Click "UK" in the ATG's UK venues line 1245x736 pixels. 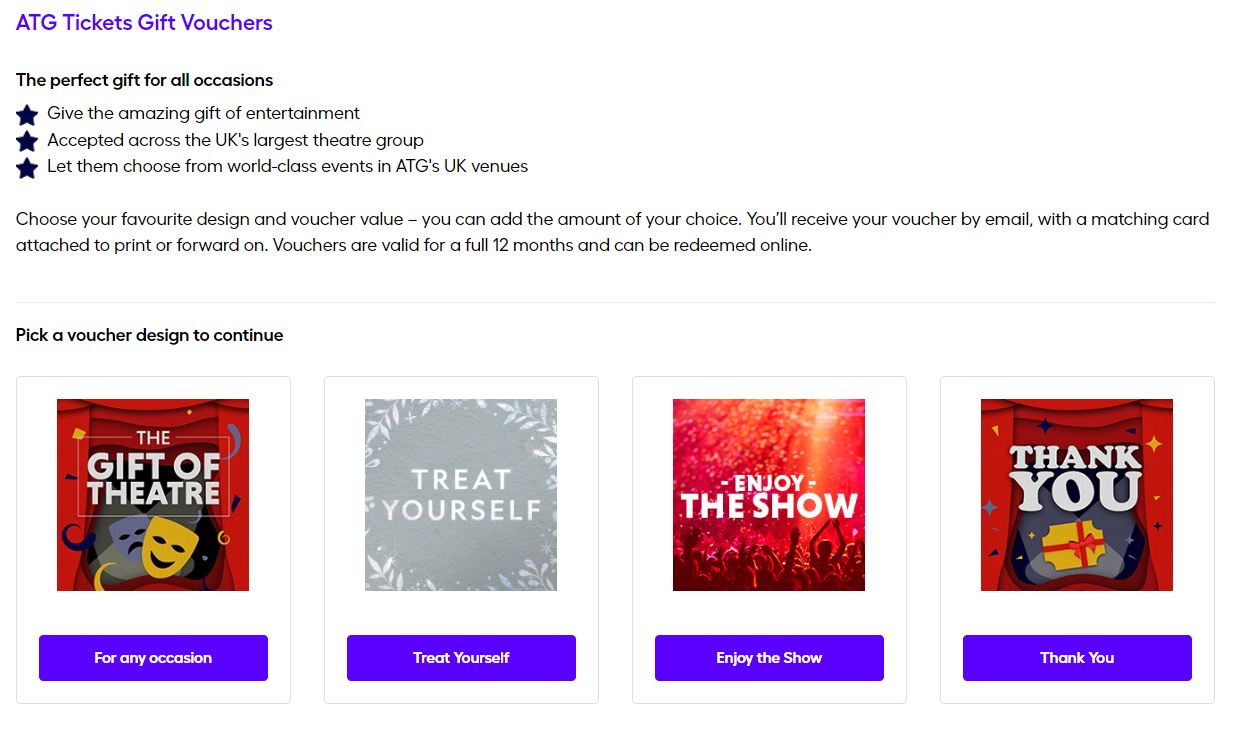tap(457, 166)
